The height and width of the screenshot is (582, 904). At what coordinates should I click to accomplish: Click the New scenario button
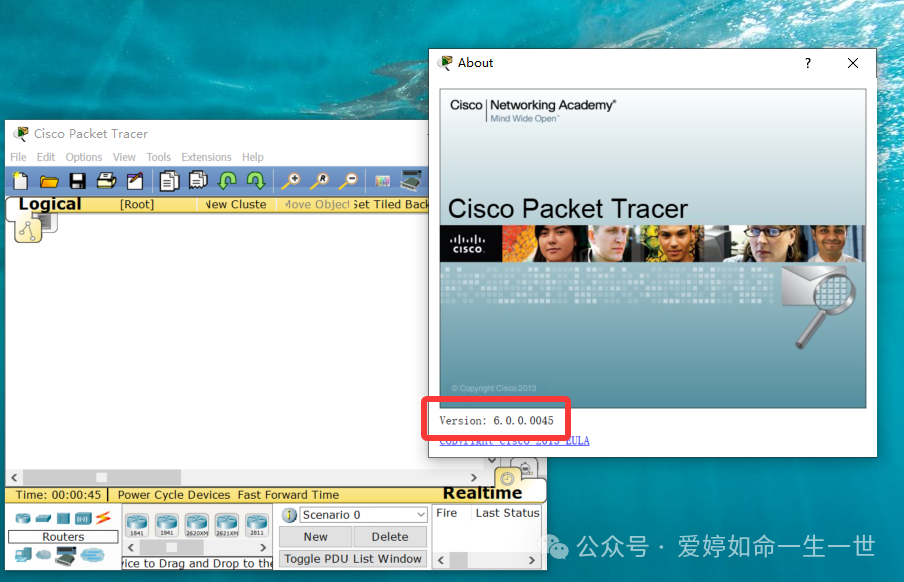[x=315, y=537]
